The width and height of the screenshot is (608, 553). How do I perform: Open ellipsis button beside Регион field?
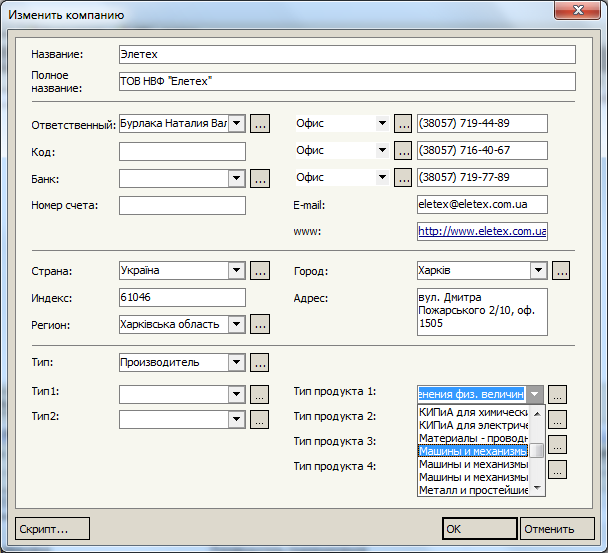(260, 324)
